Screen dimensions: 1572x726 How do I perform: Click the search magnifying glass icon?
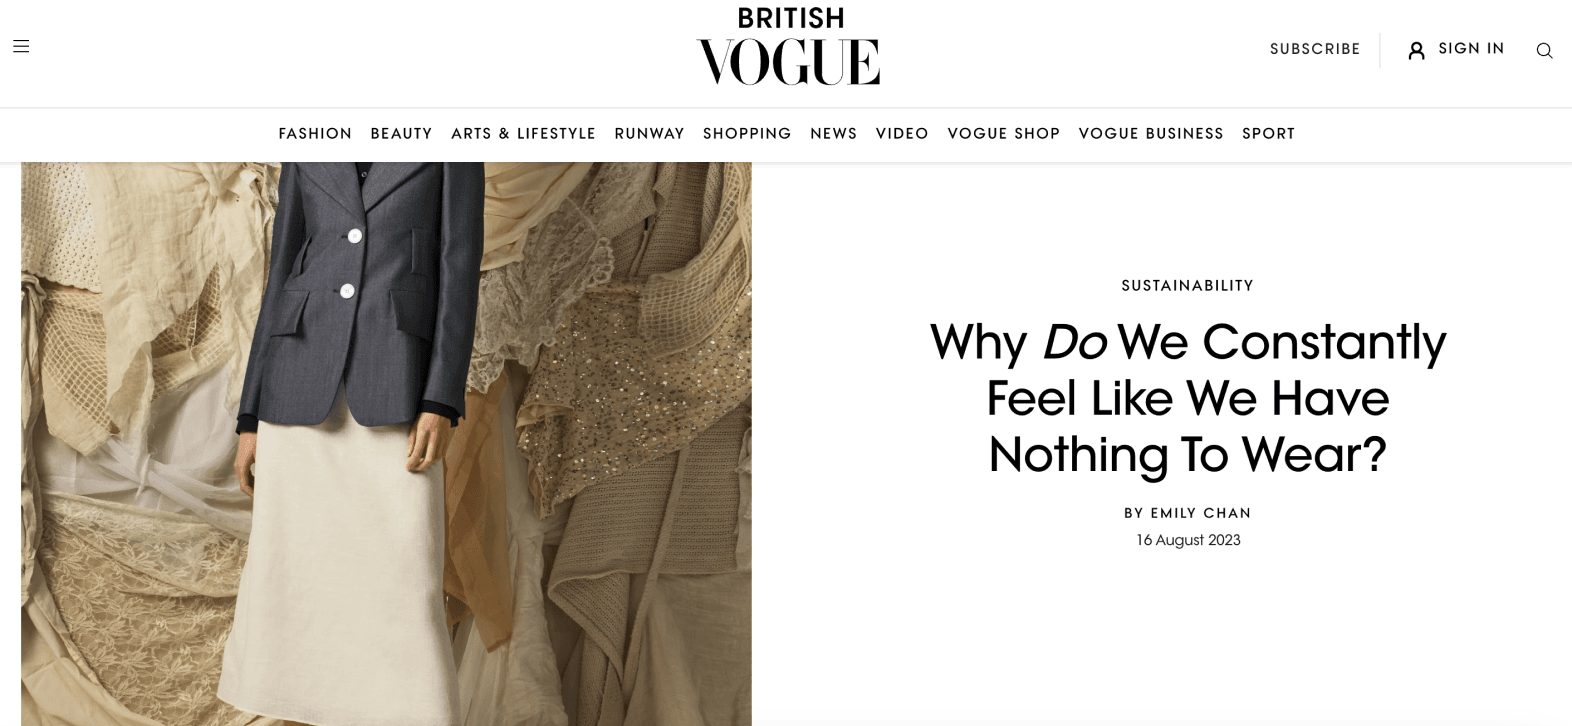click(x=1544, y=50)
